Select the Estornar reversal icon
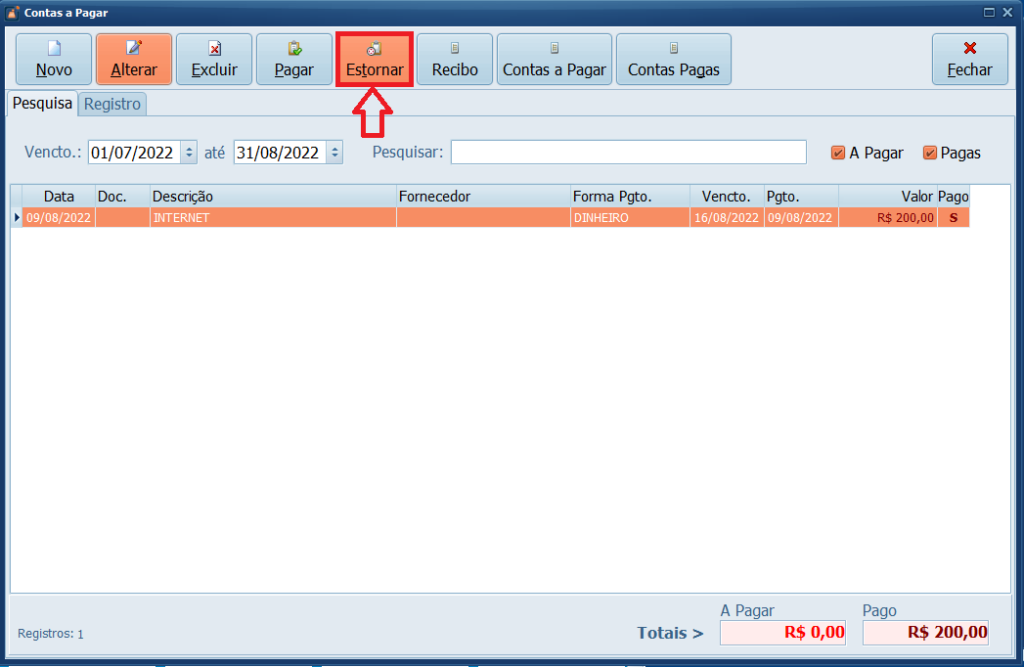This screenshot has height=667, width=1024. click(373, 48)
